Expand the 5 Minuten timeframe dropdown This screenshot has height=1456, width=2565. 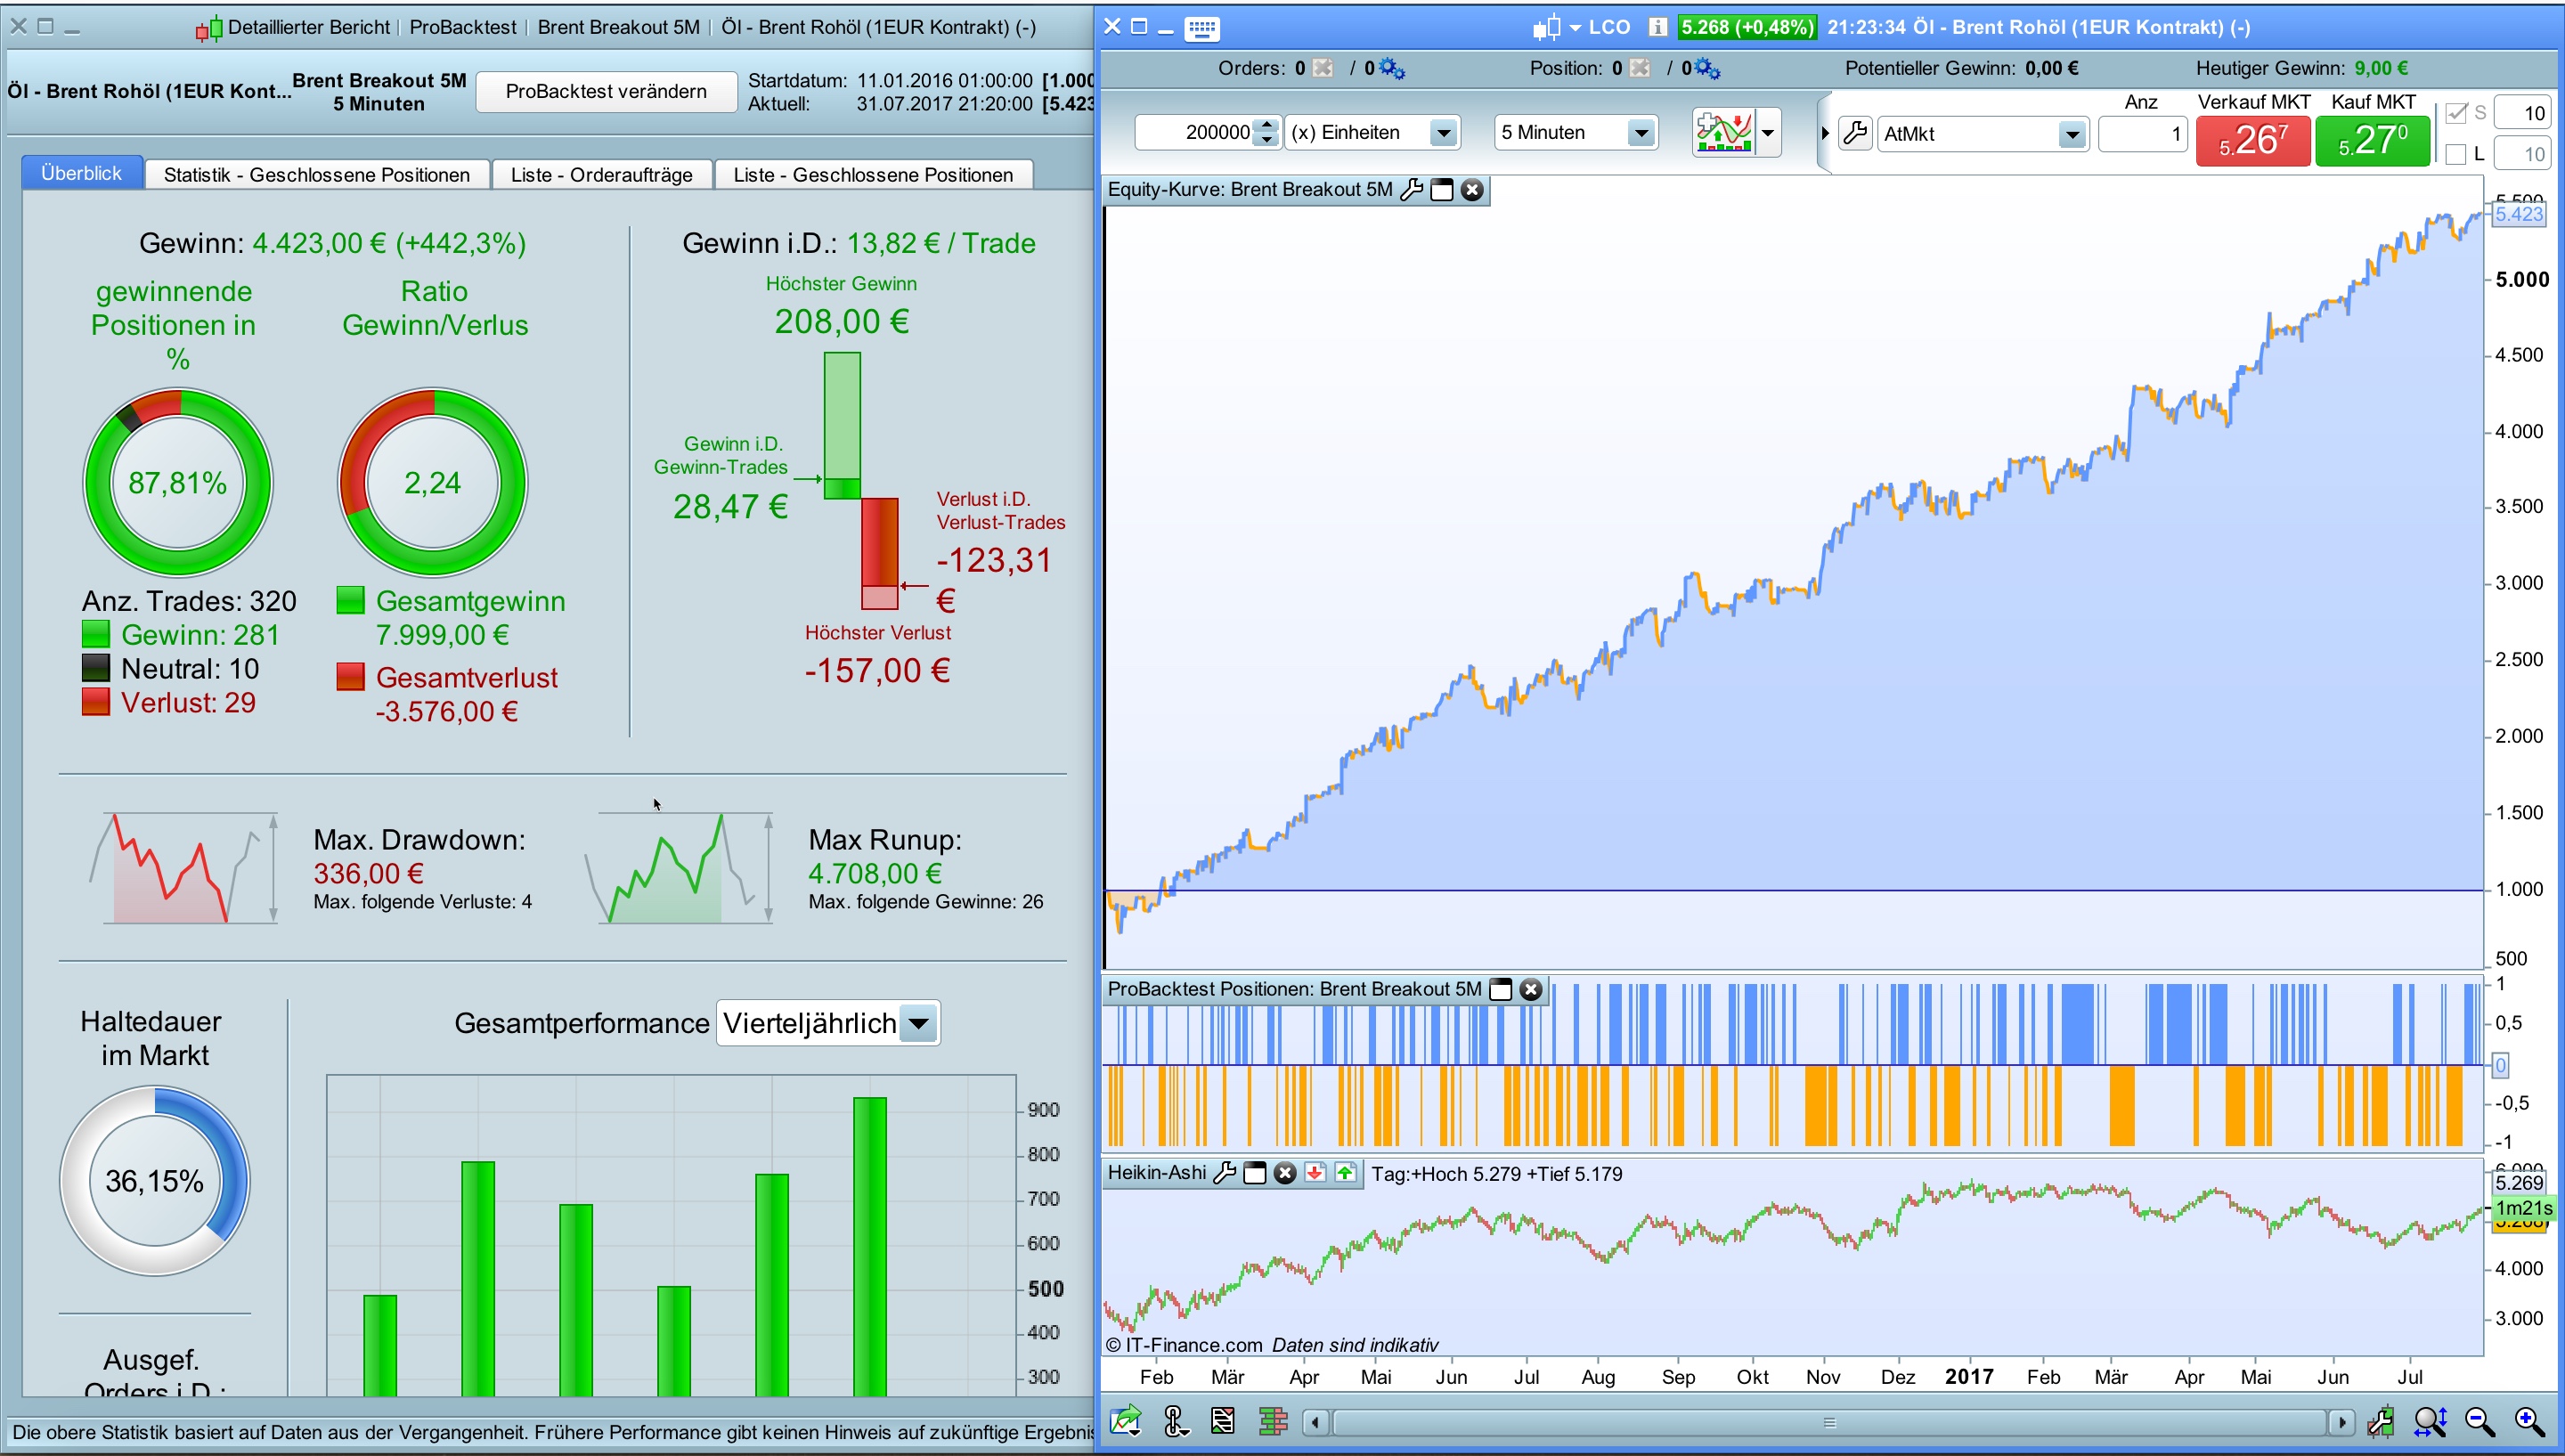(x=1640, y=133)
